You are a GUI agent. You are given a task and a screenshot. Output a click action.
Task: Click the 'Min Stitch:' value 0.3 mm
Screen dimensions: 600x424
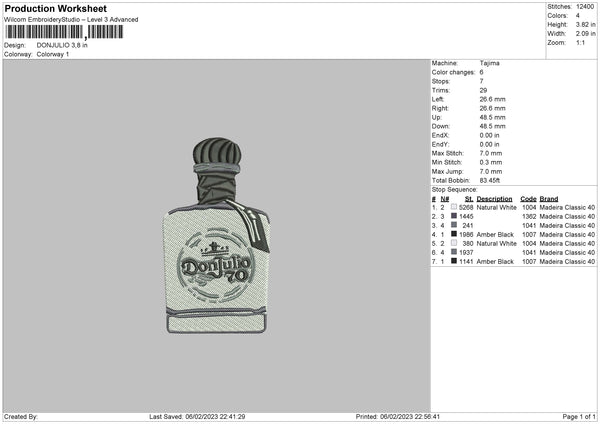coord(491,162)
